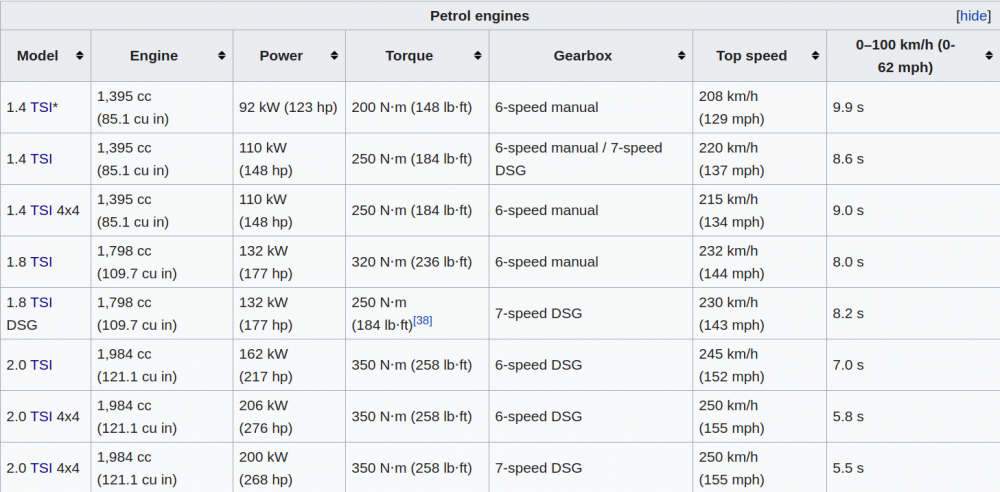The height and width of the screenshot is (492, 1000).
Task: Open TSI link in 220 km/h 1.4 TSI row
Action: (41, 159)
